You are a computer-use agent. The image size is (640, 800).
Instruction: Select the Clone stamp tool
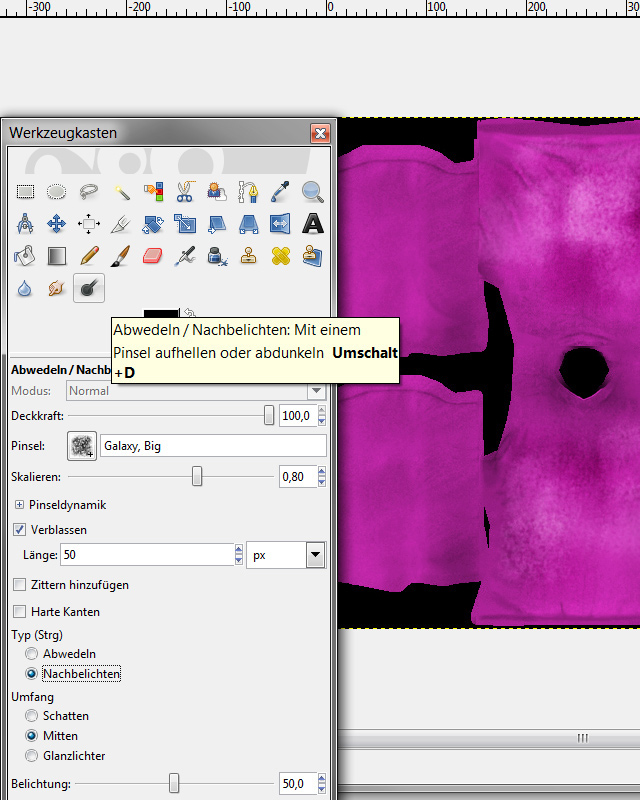249,256
